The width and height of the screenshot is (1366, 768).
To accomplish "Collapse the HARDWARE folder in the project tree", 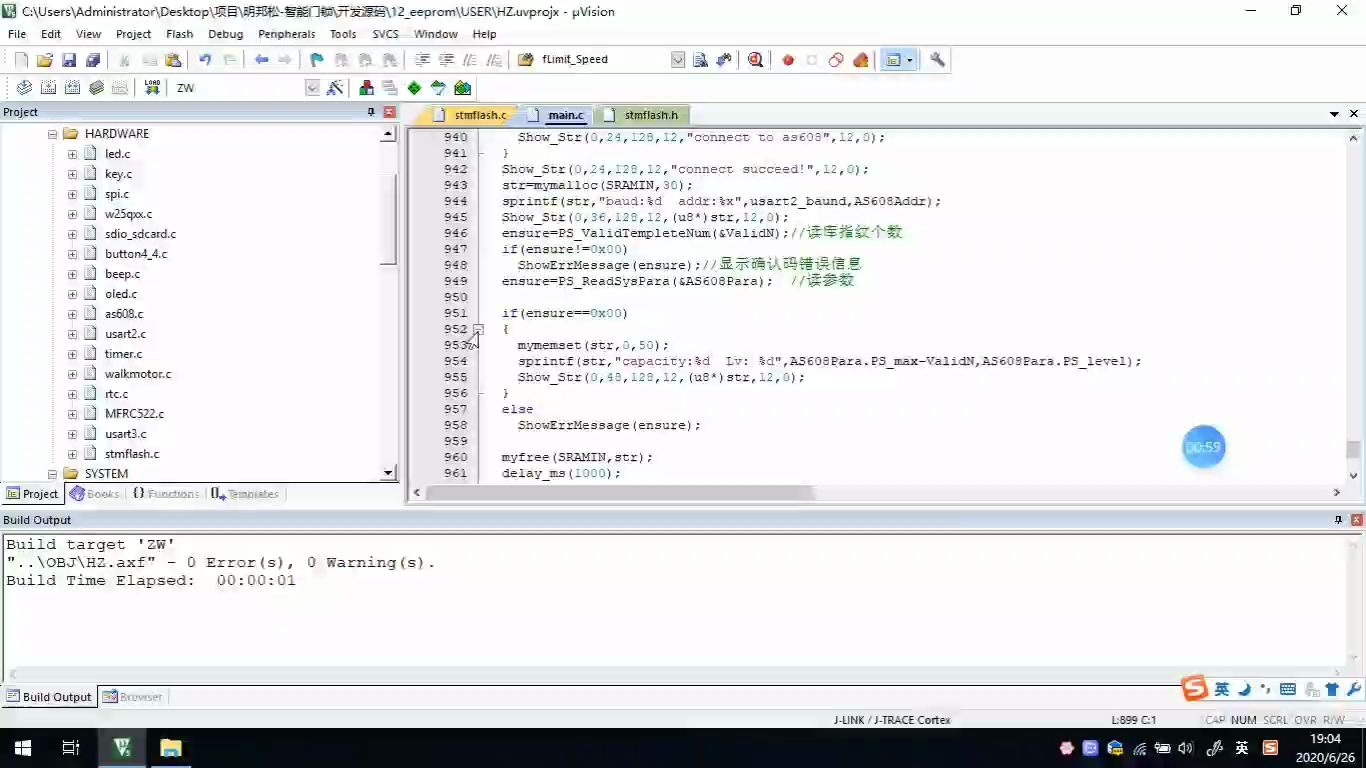I will [x=52, y=134].
